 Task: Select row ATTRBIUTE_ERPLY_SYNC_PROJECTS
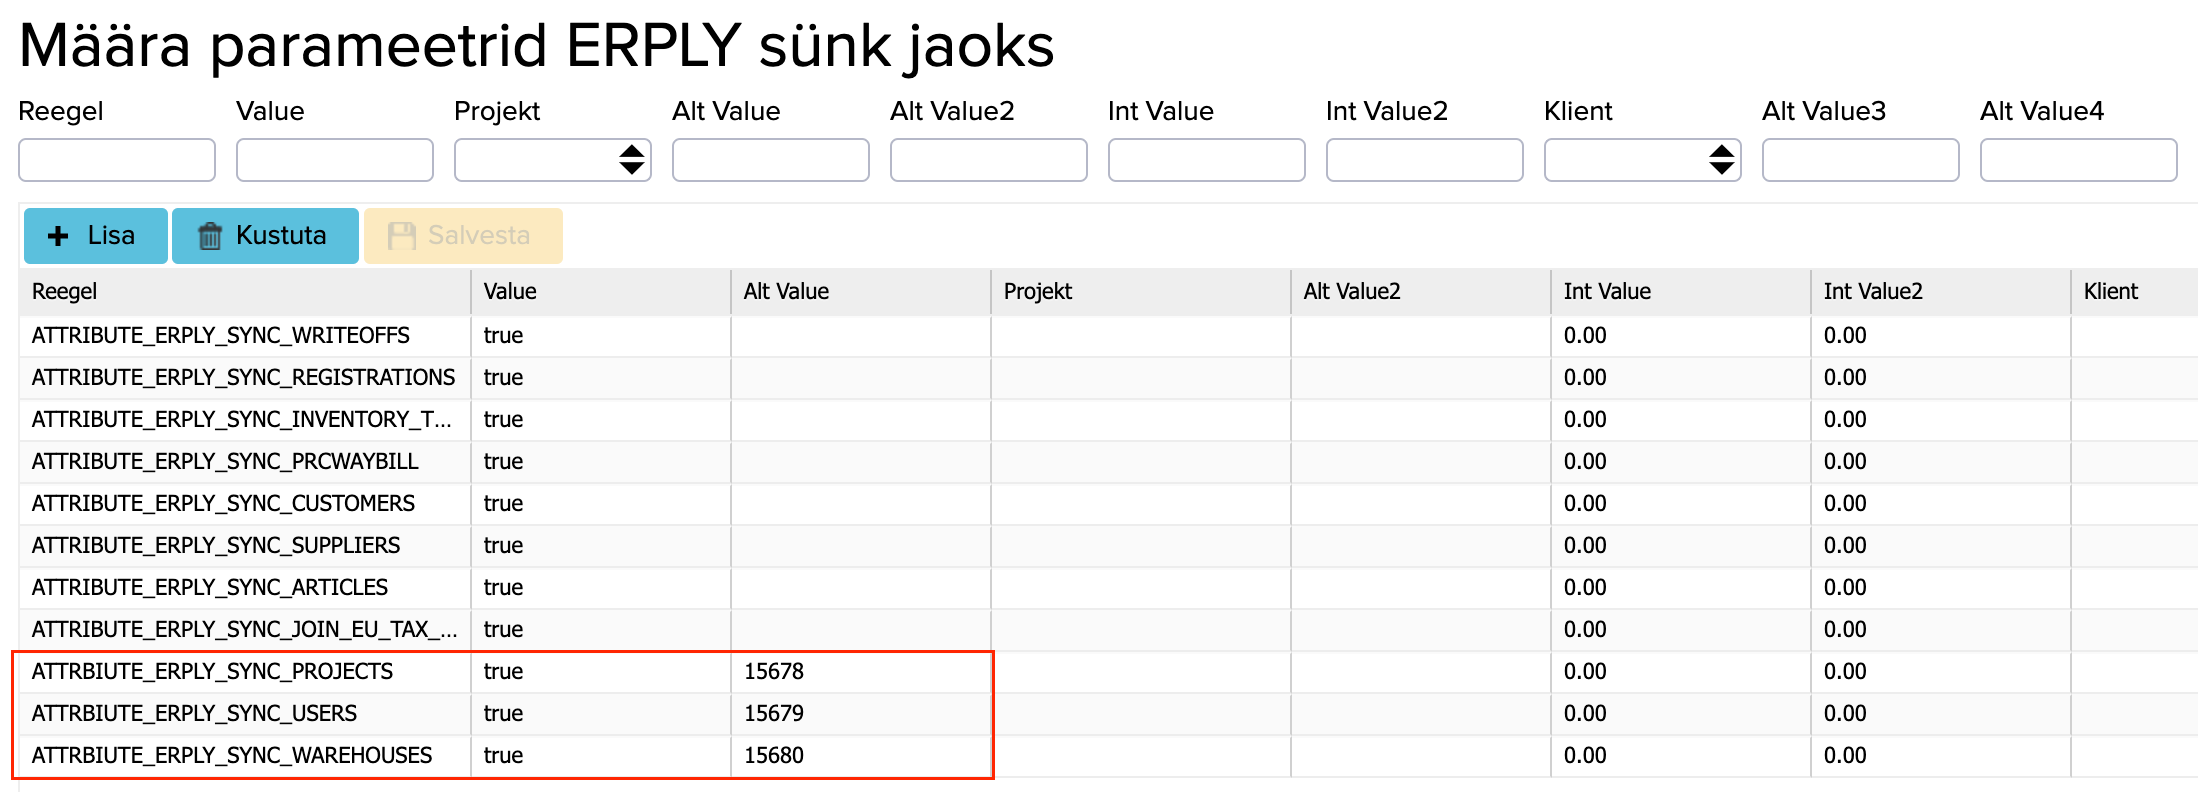212,672
